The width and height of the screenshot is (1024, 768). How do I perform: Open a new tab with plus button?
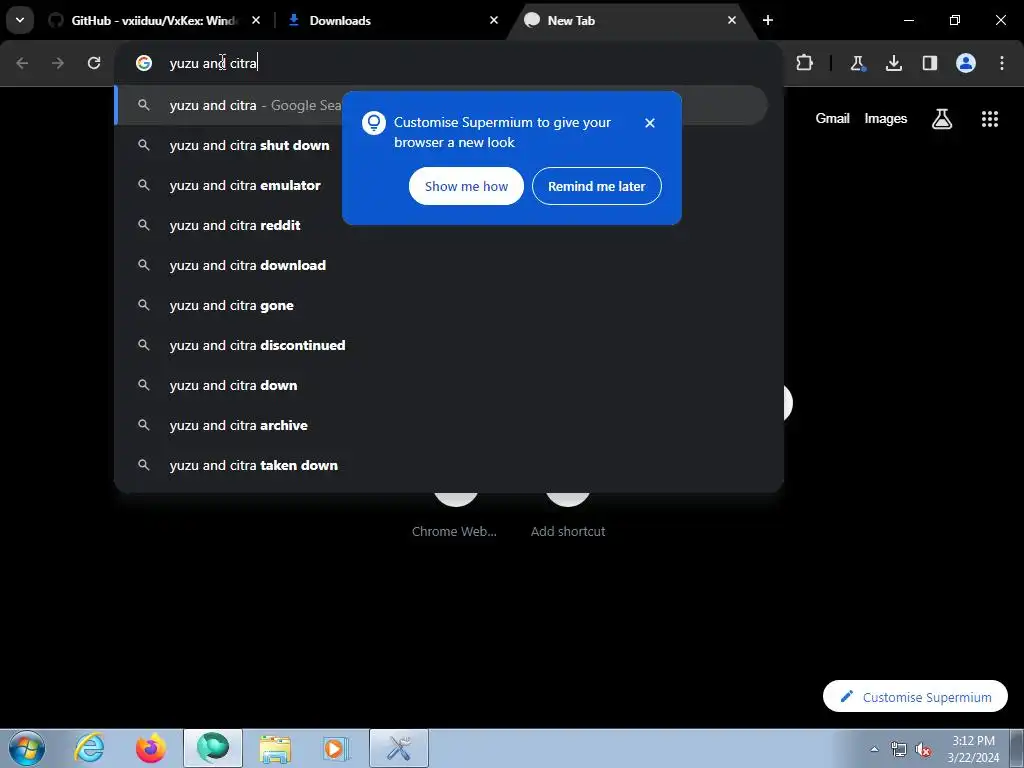tap(768, 21)
